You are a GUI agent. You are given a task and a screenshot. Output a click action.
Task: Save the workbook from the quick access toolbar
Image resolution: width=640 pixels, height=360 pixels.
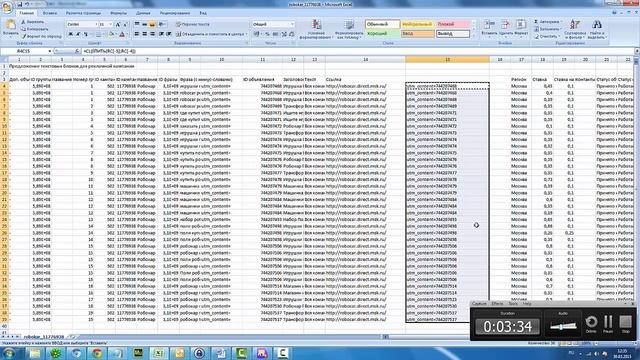20,4
